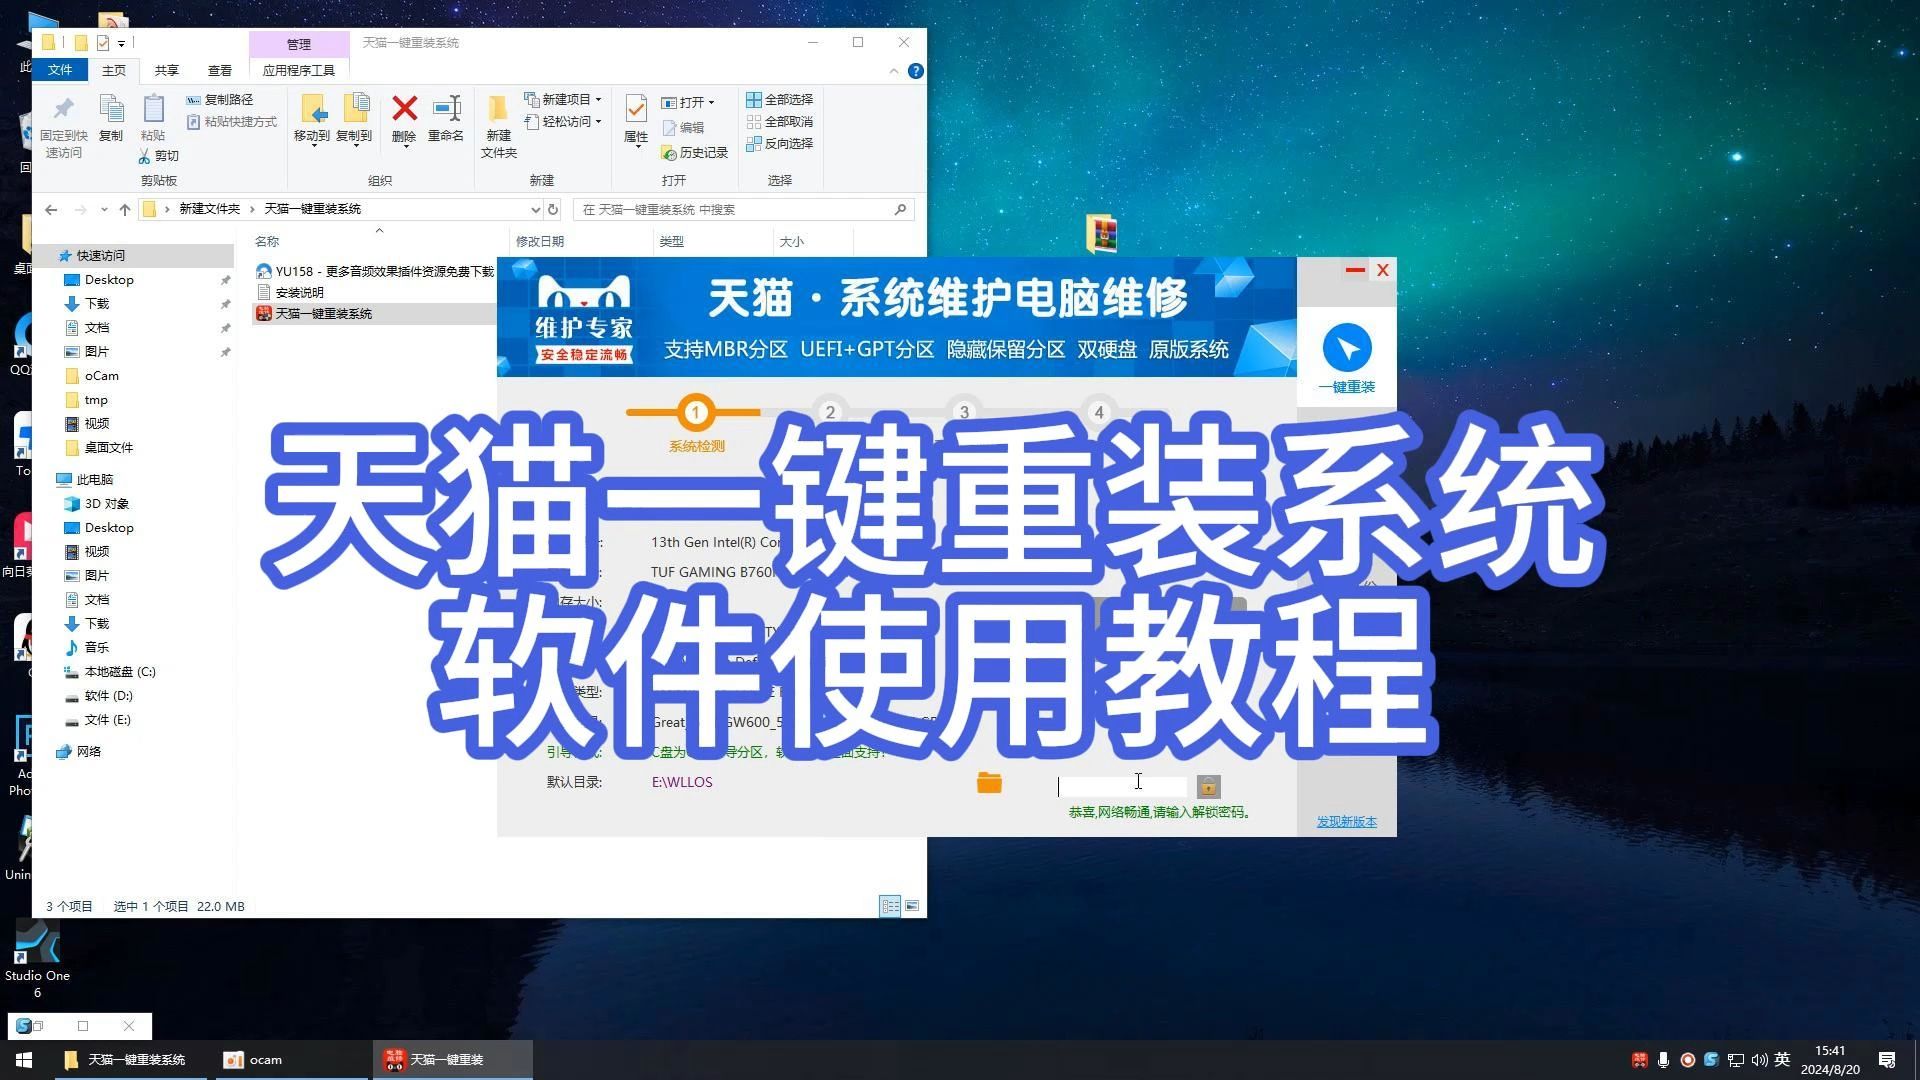
Task: Click Move to folder icon
Action: click(x=312, y=108)
